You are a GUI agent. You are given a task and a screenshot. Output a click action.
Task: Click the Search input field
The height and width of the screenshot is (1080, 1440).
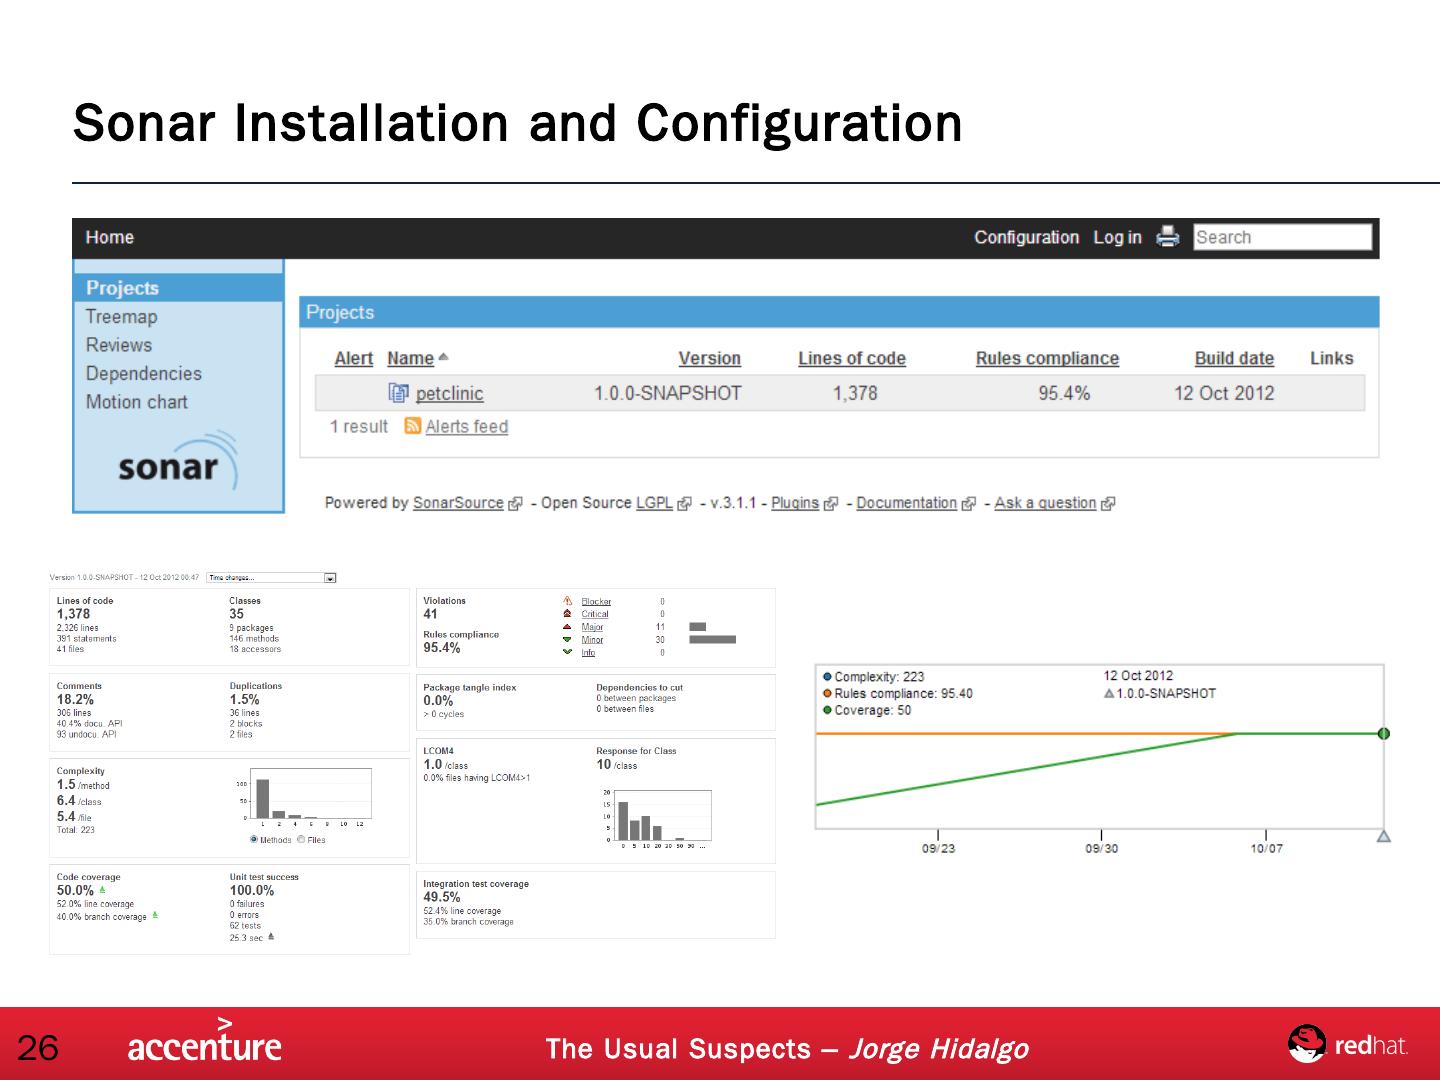(1282, 237)
